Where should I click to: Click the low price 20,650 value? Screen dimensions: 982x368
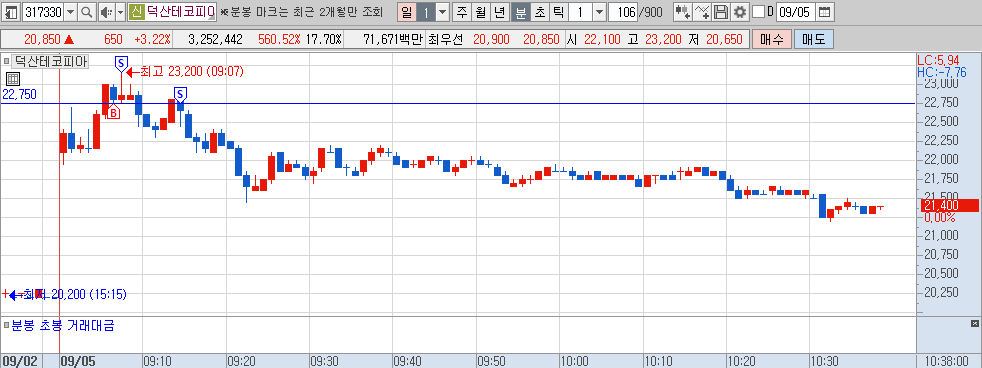[x=724, y=39]
